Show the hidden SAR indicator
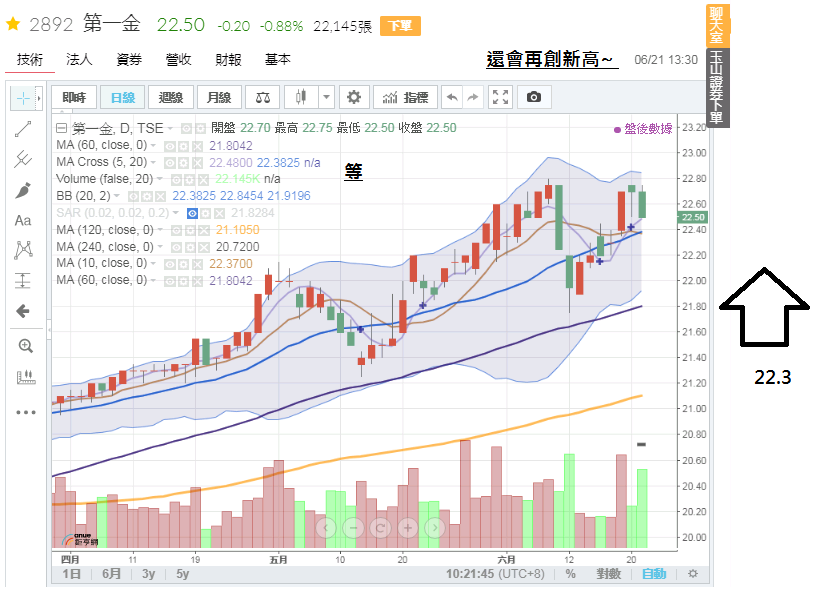This screenshot has height=600, width=830. point(192,213)
